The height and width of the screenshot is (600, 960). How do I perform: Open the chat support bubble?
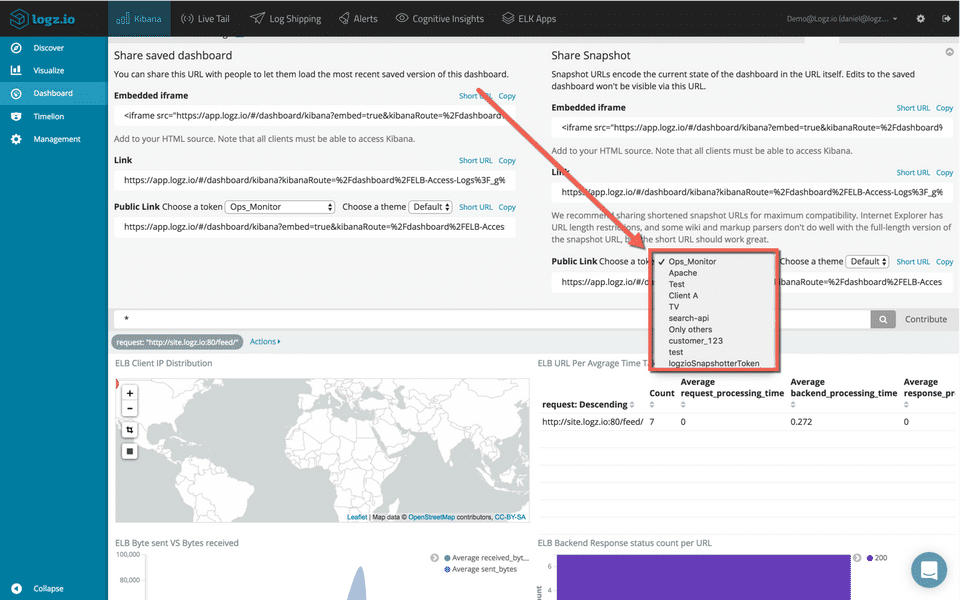pyautogui.click(x=929, y=570)
